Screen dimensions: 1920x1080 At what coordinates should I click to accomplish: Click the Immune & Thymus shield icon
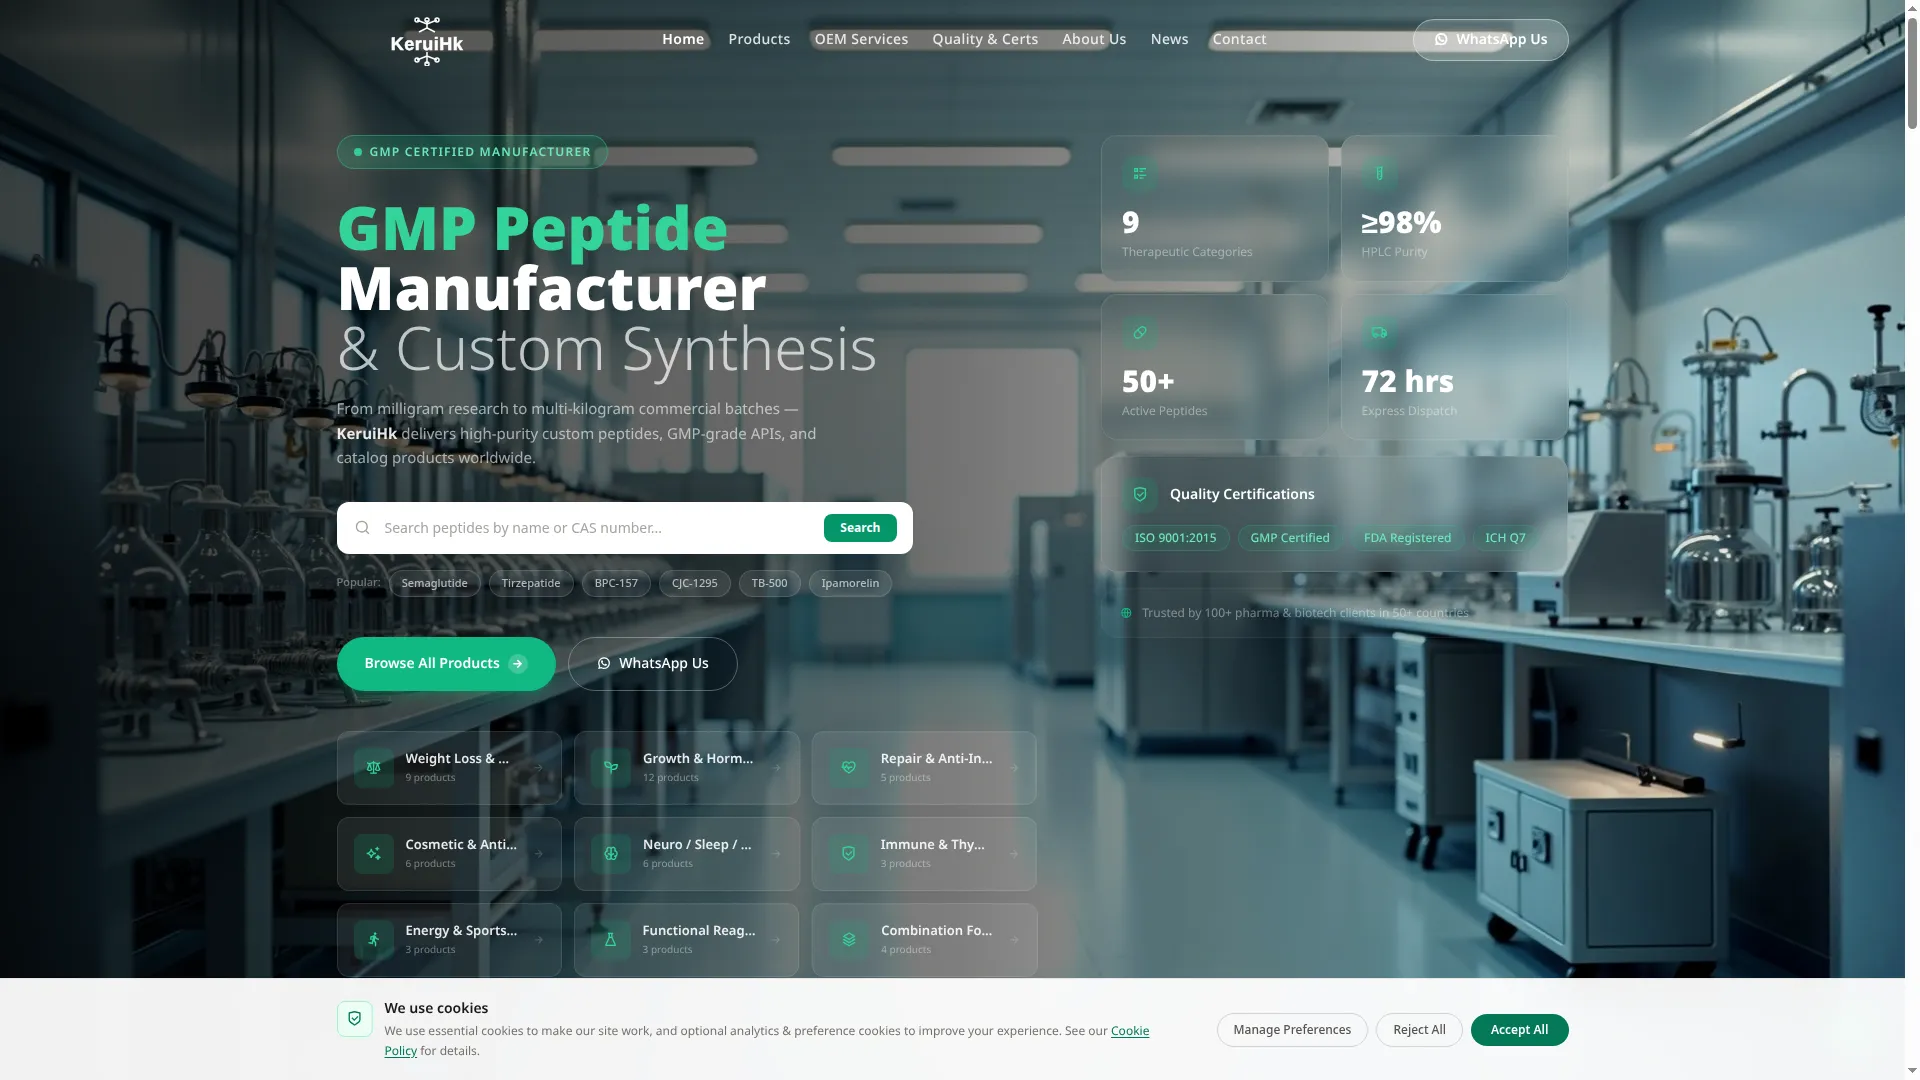849,854
